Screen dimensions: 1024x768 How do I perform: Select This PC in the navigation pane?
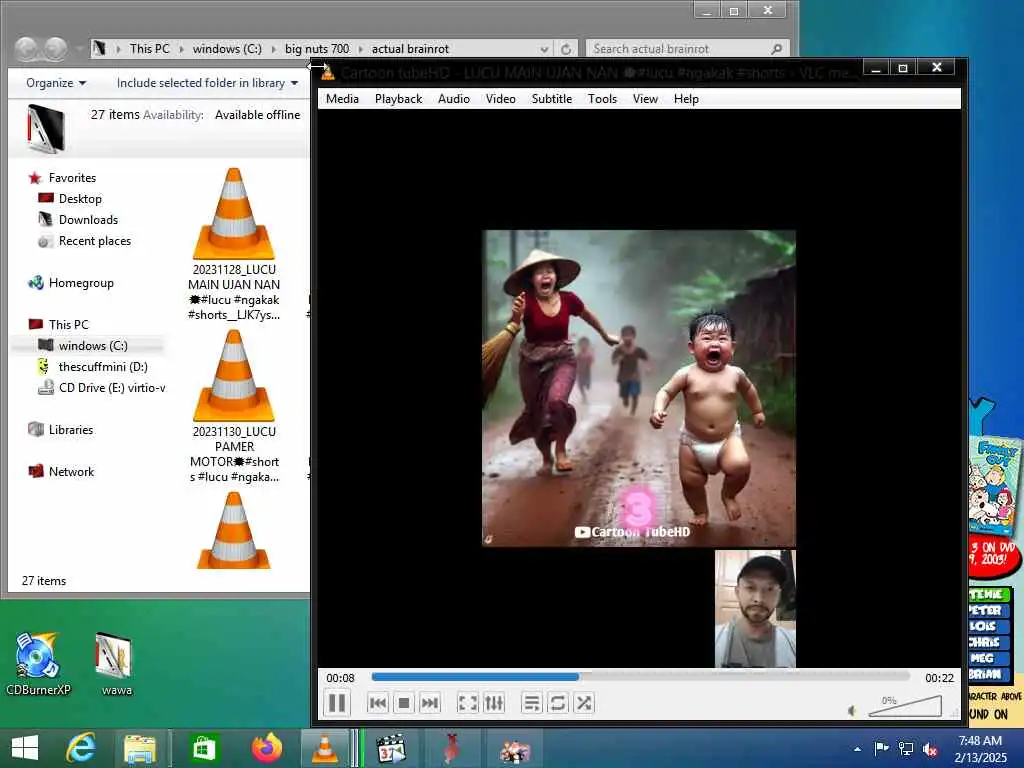(68, 325)
